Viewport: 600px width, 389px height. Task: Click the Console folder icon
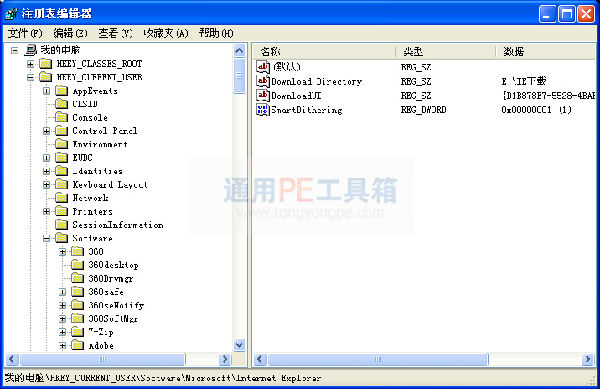pos(62,117)
